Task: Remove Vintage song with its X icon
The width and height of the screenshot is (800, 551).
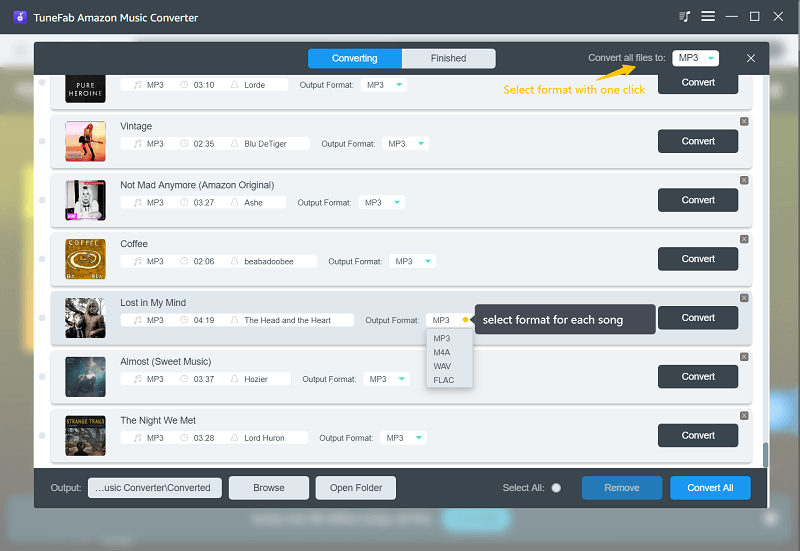Action: (744, 121)
